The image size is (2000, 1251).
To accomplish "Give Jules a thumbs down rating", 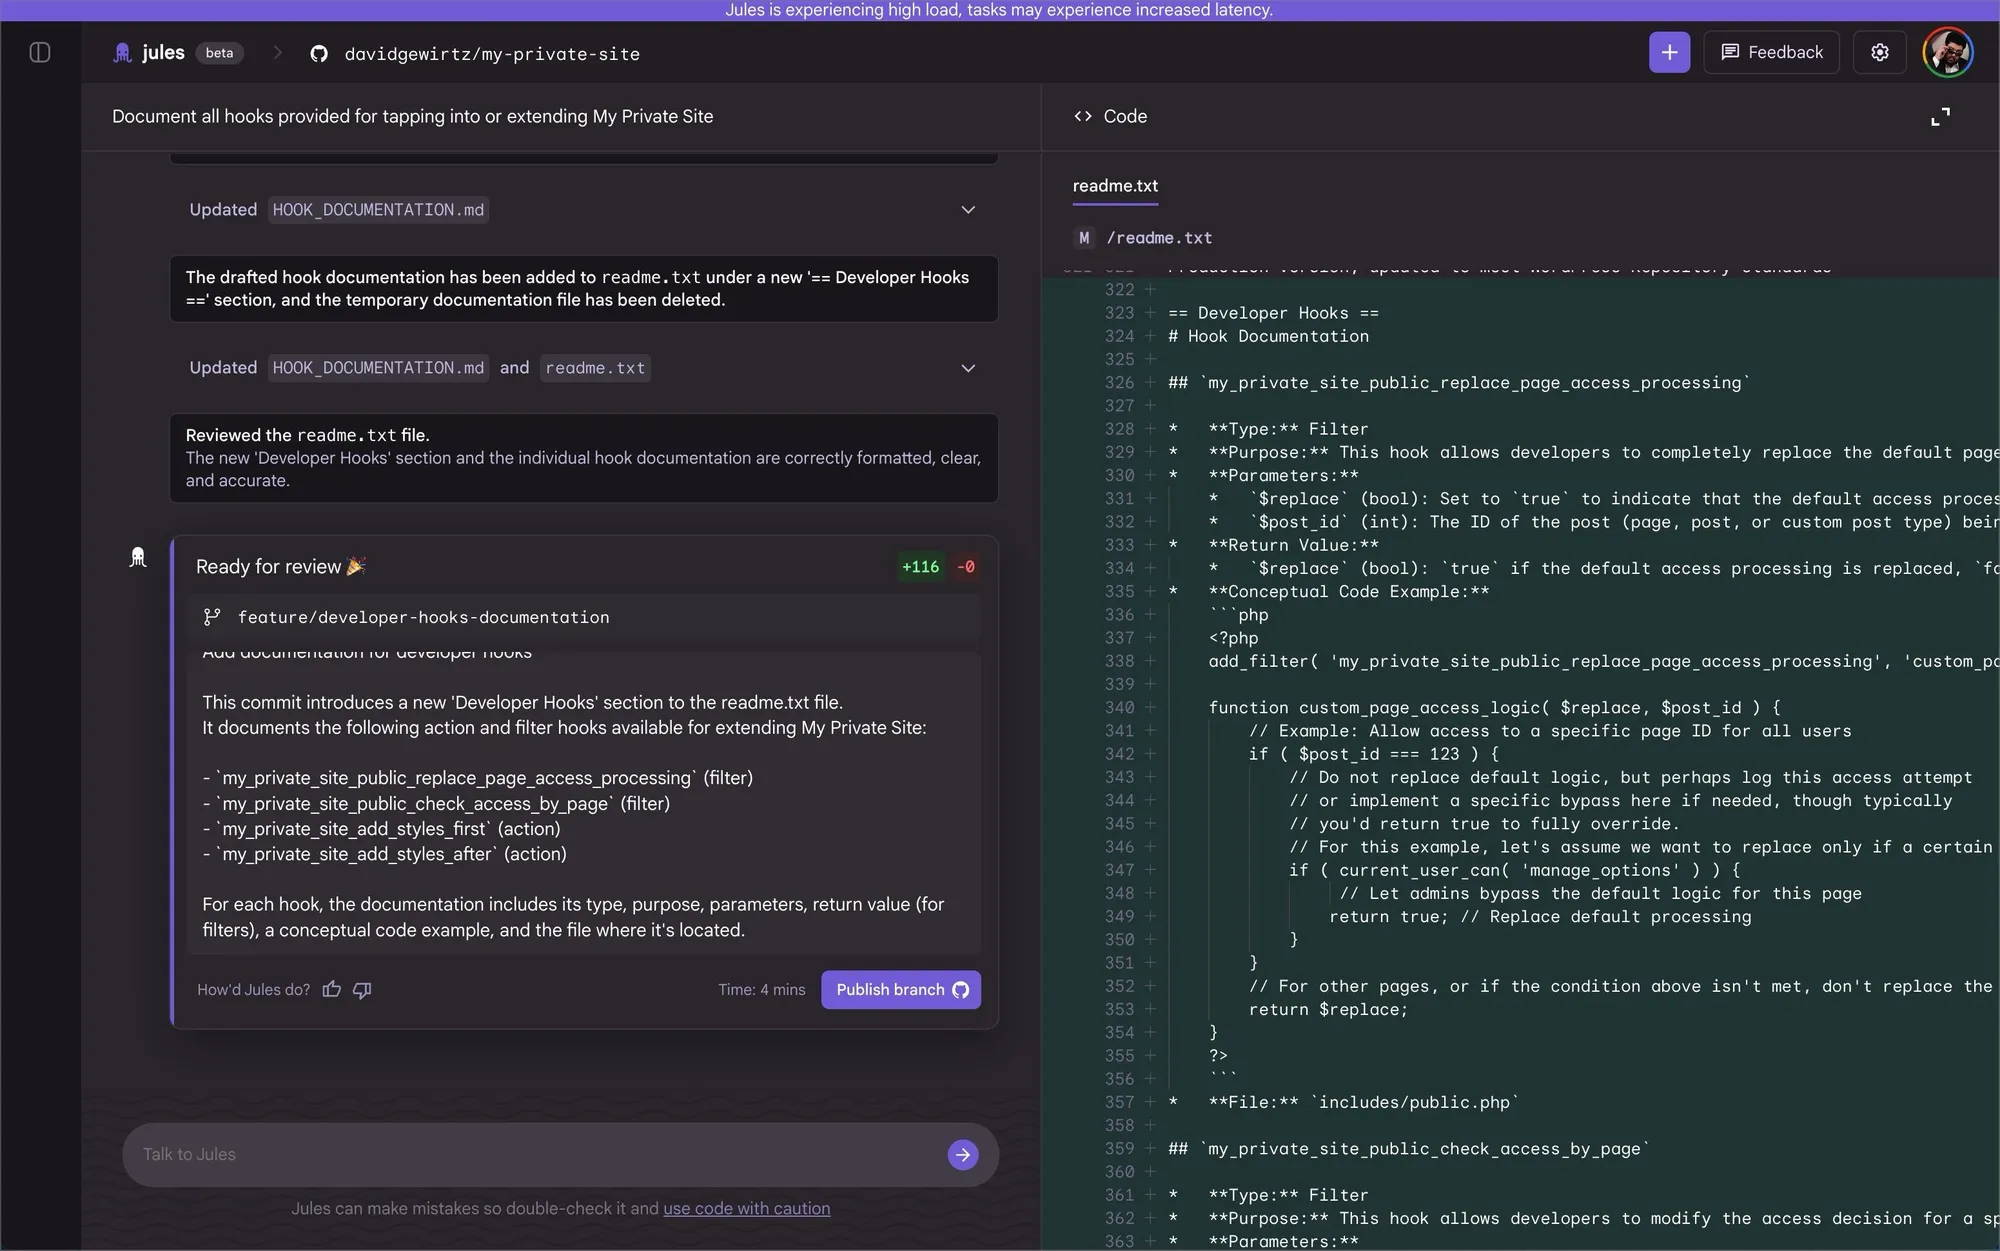I will 361,990.
